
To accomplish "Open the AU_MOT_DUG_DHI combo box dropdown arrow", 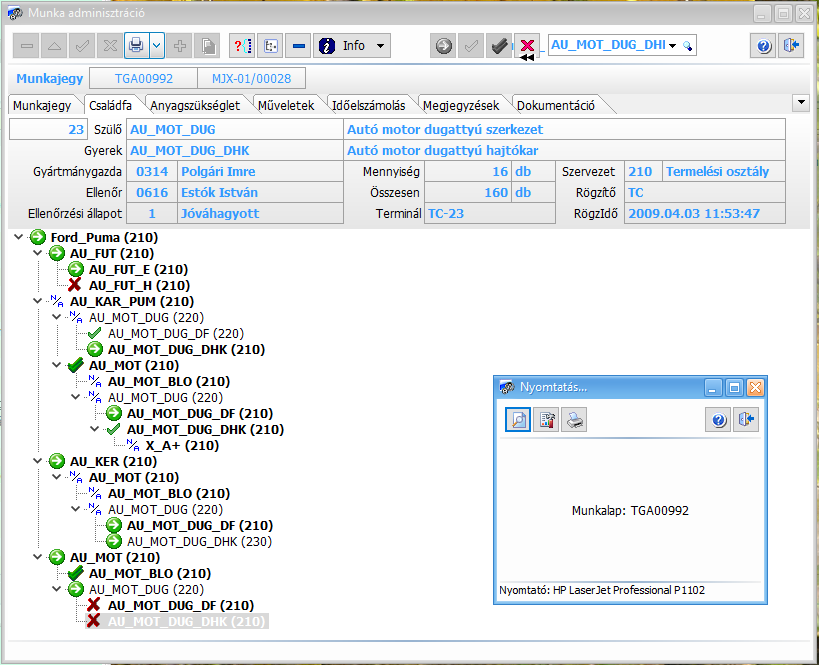I will [672, 45].
